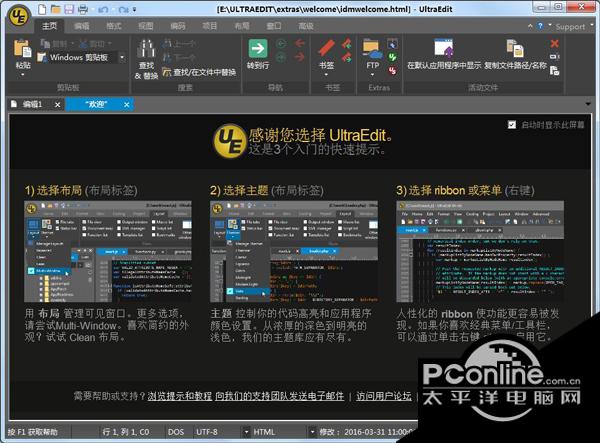
Task: Launch red UltraSentry icon in Extras
Action: pos(392,71)
